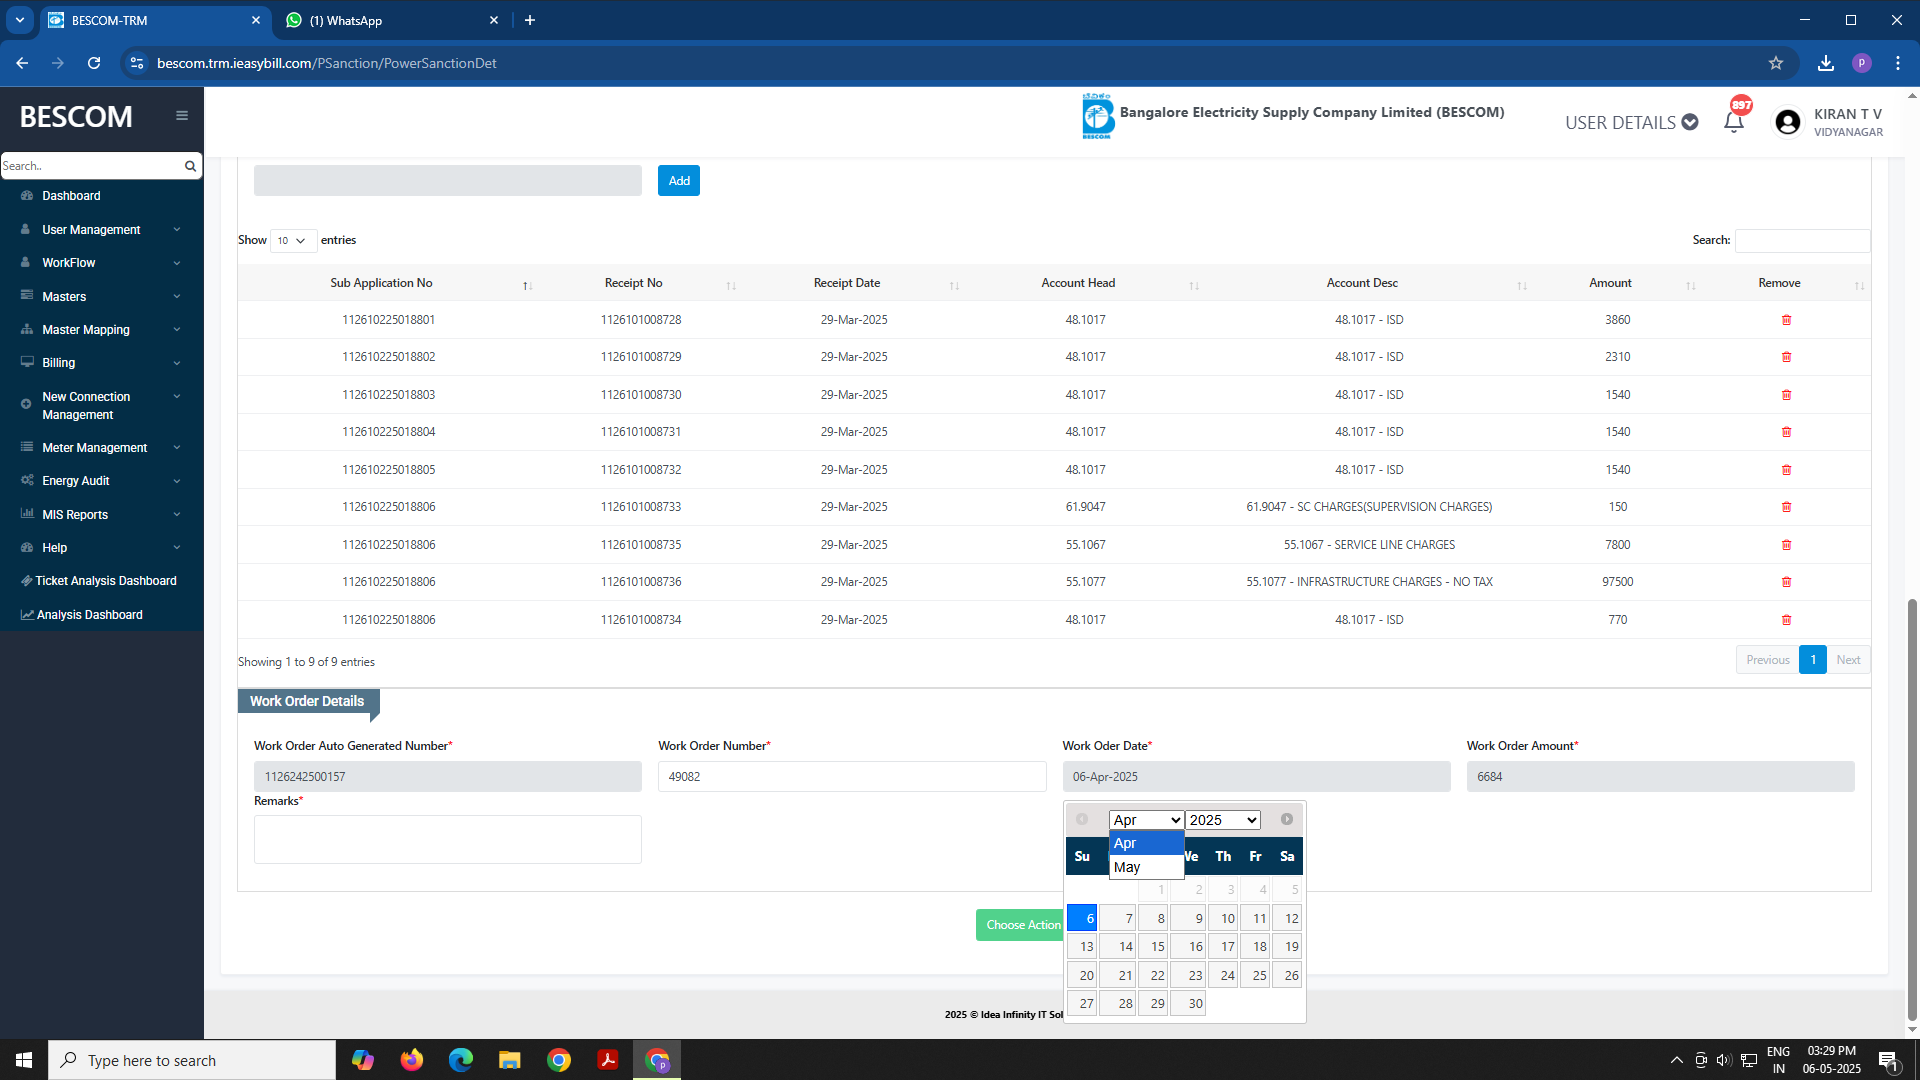Toggle the BESCOM sidebar hamburger menu

pyautogui.click(x=182, y=116)
